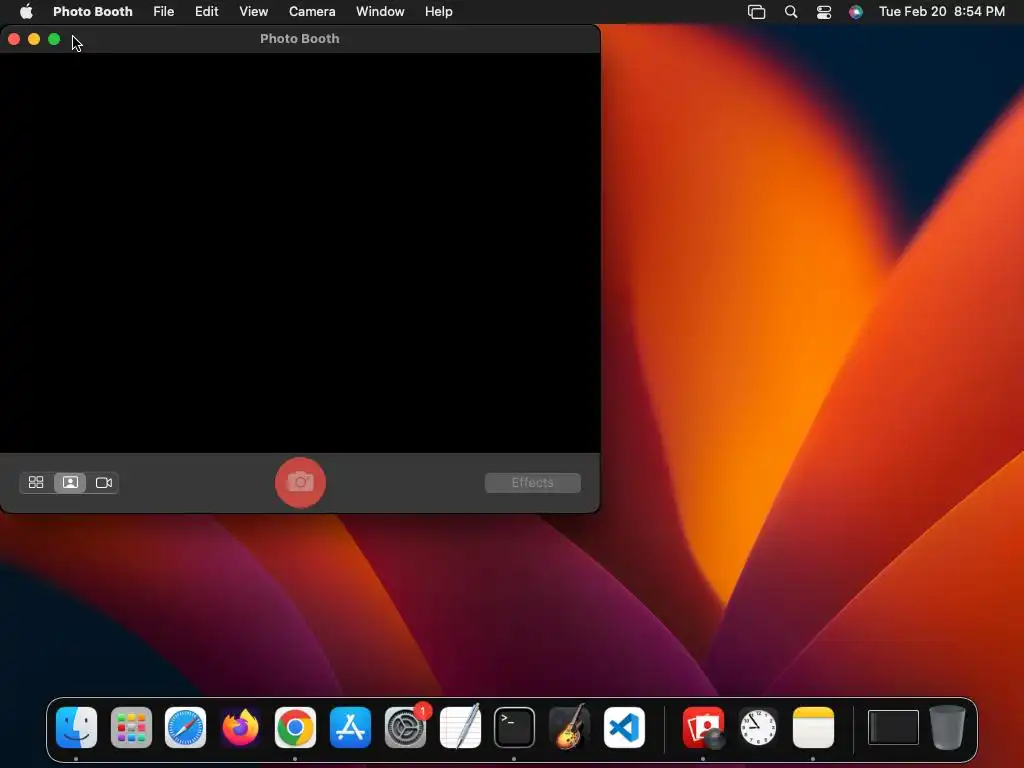The height and width of the screenshot is (768, 1024).
Task: Open Launchpad from the Dock
Action: tap(131, 727)
